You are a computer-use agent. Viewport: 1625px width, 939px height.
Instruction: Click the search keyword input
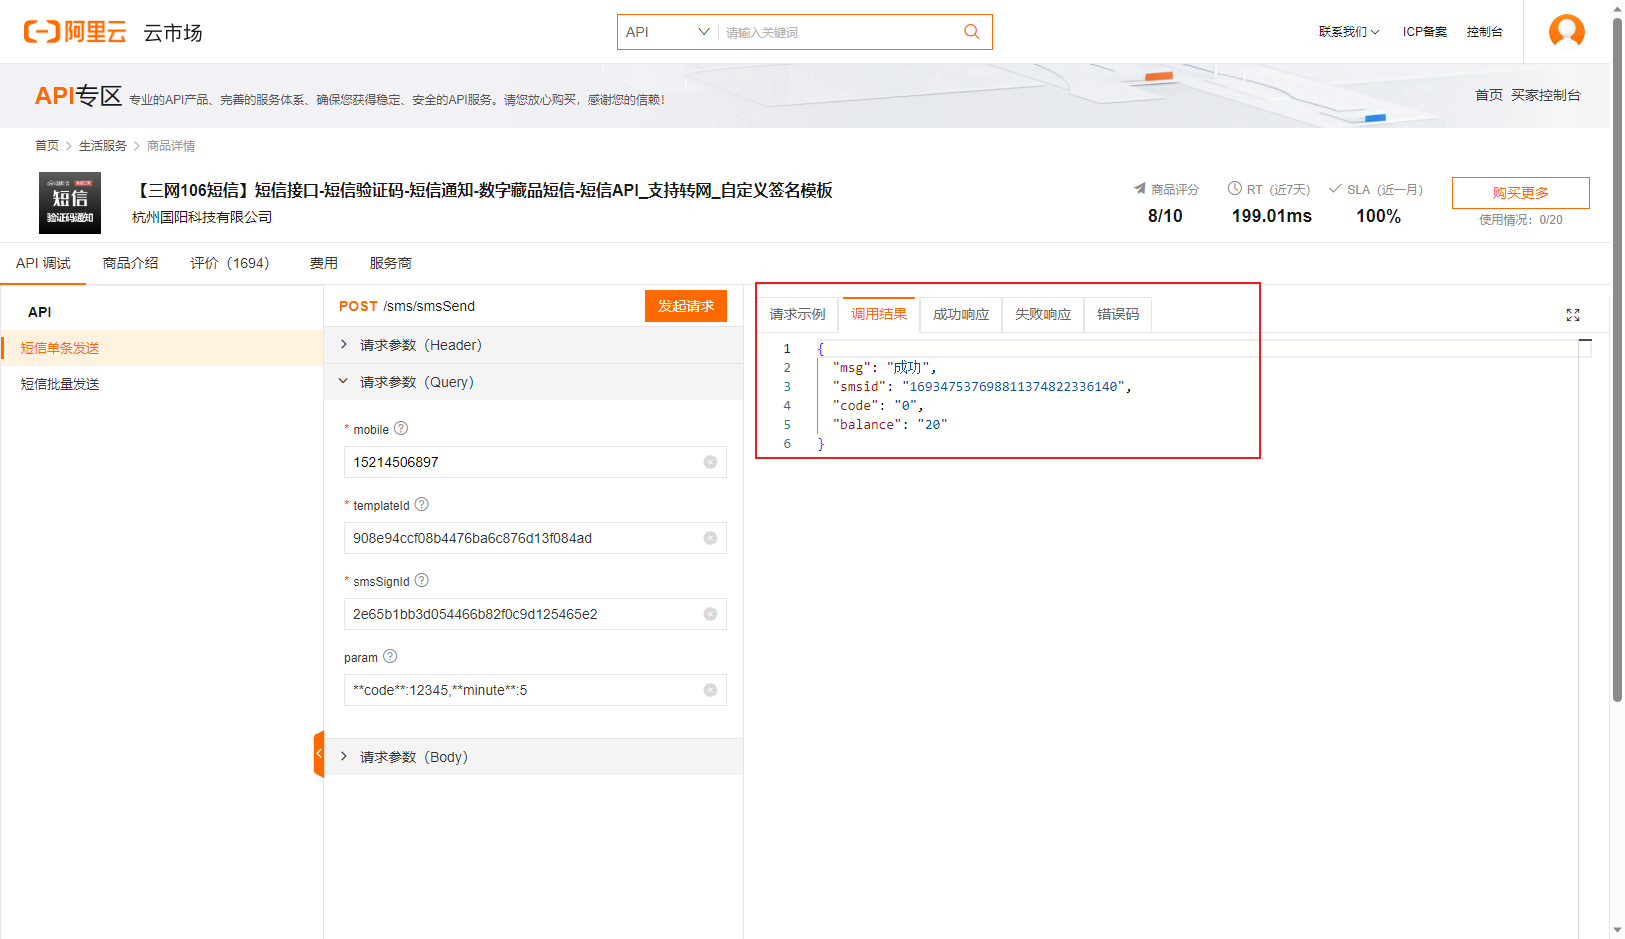[838, 32]
